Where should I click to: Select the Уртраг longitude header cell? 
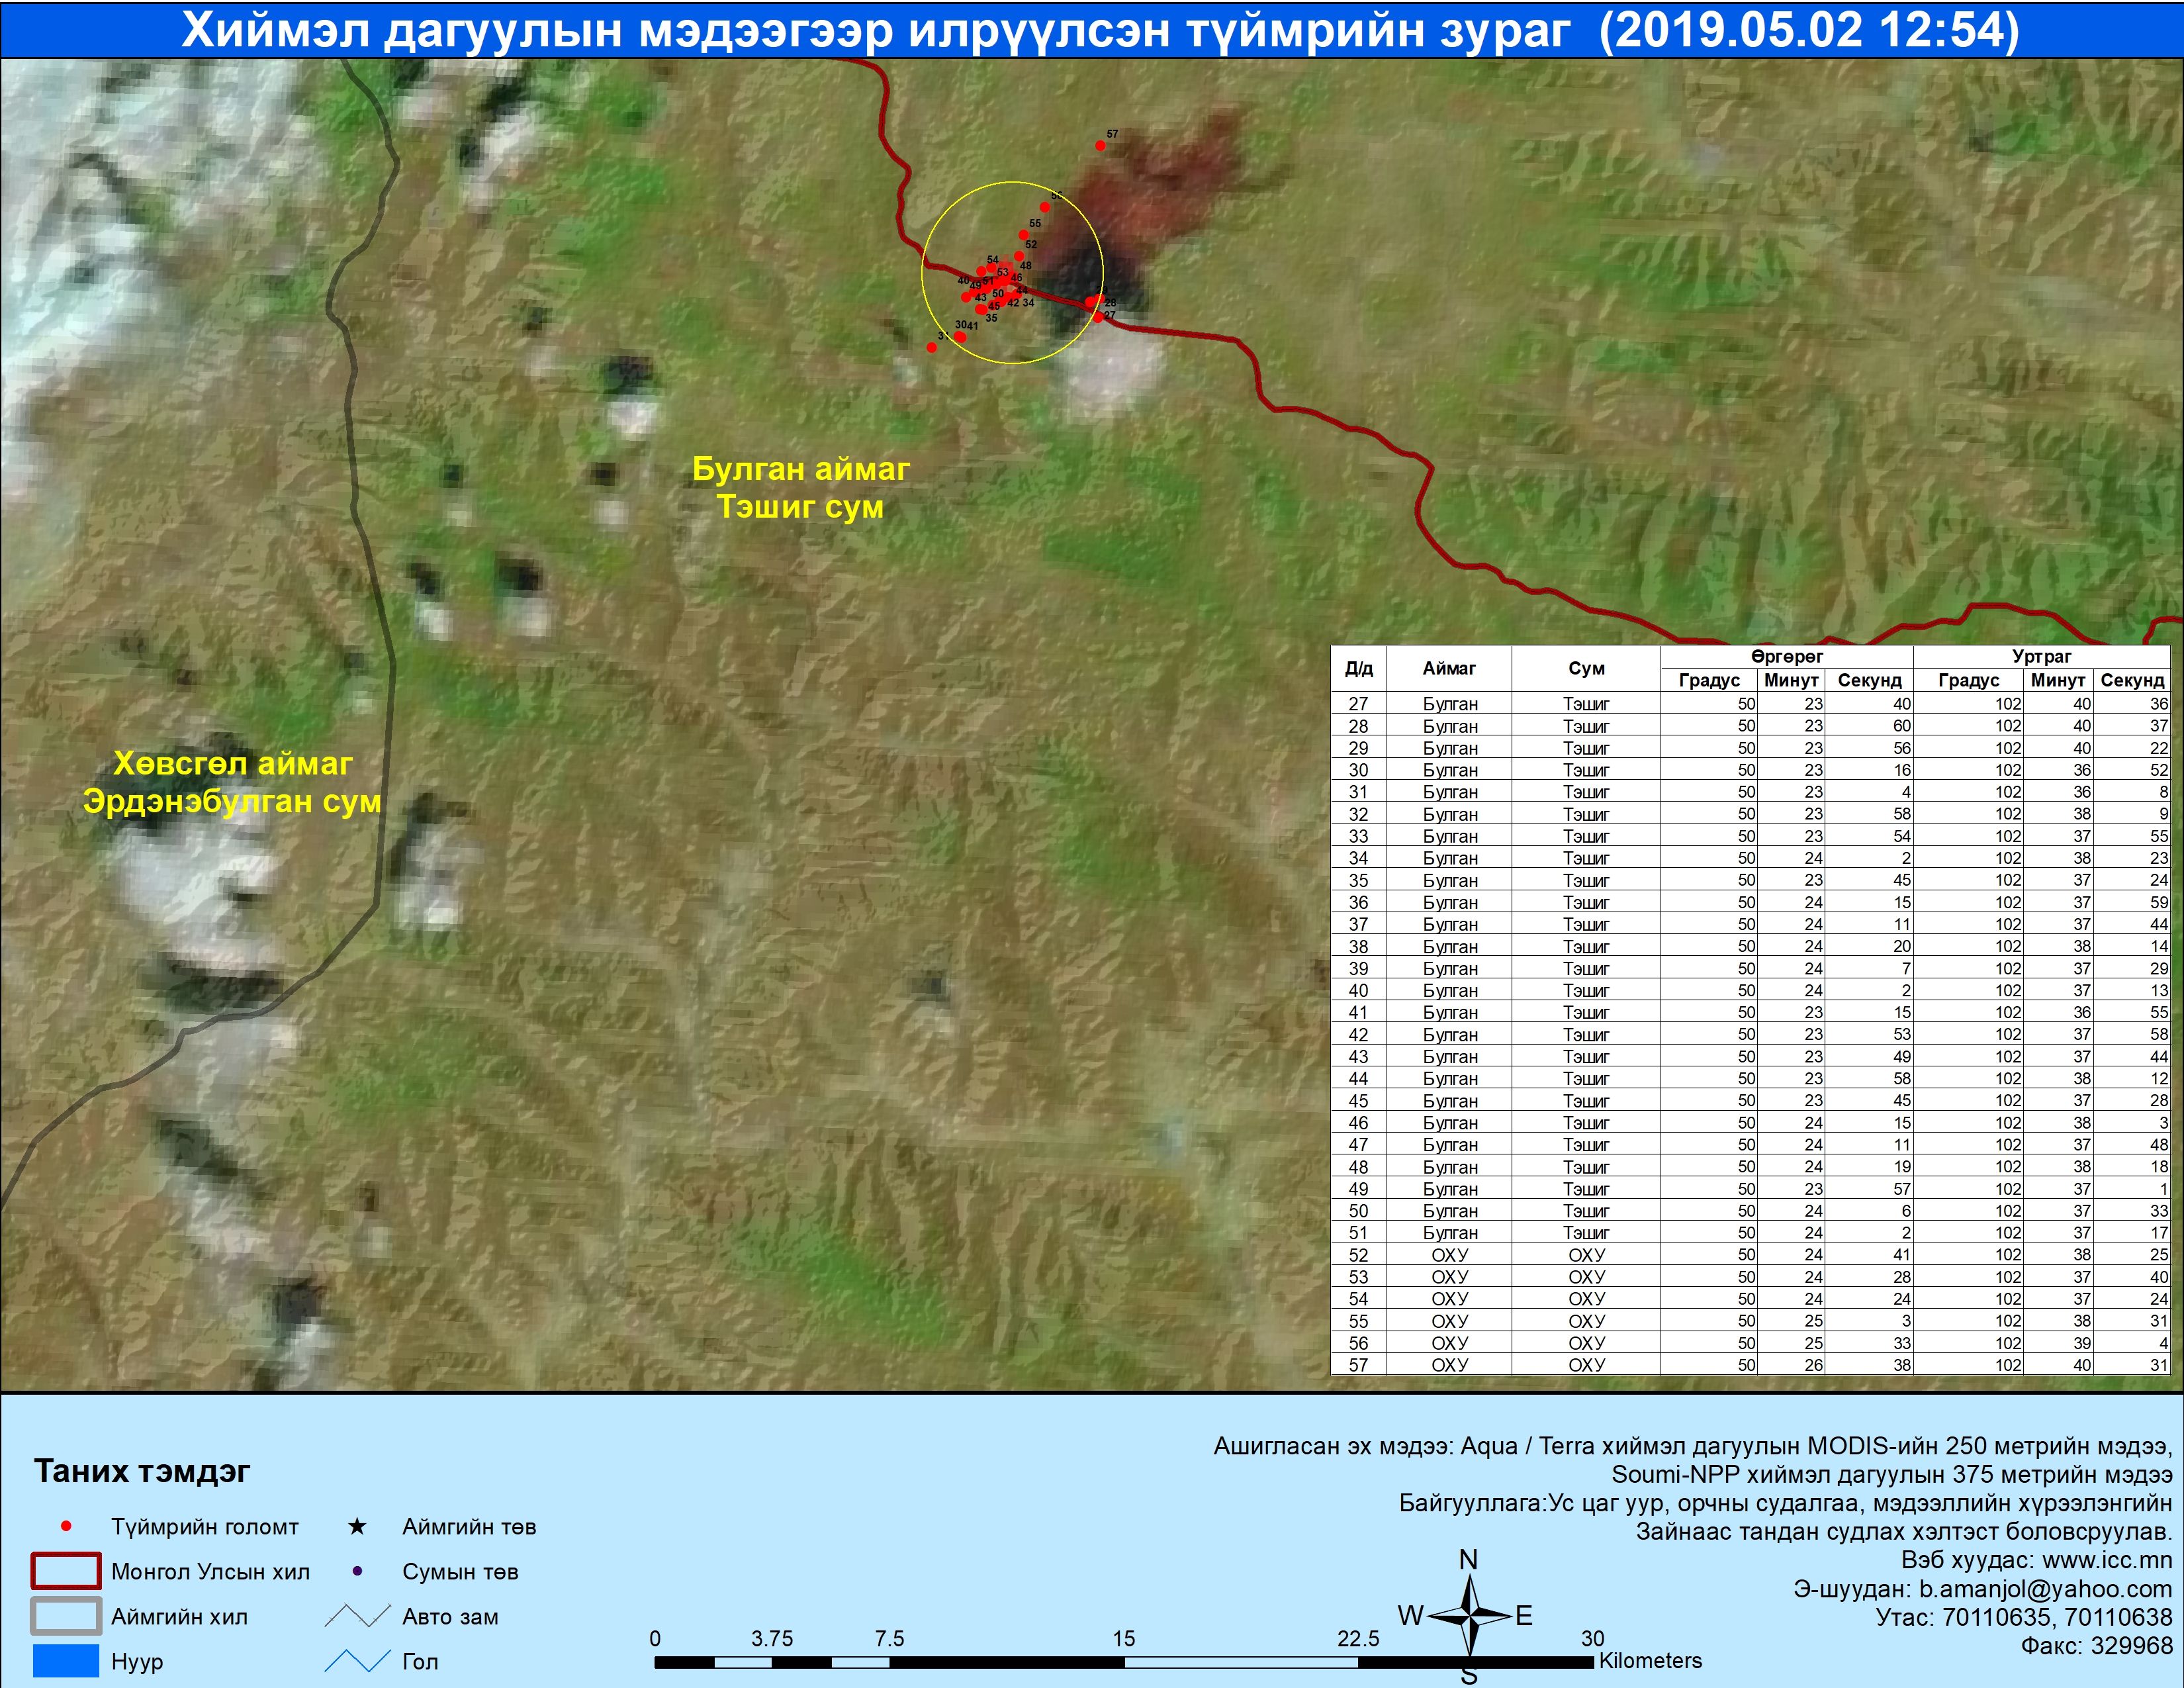click(x=2041, y=656)
